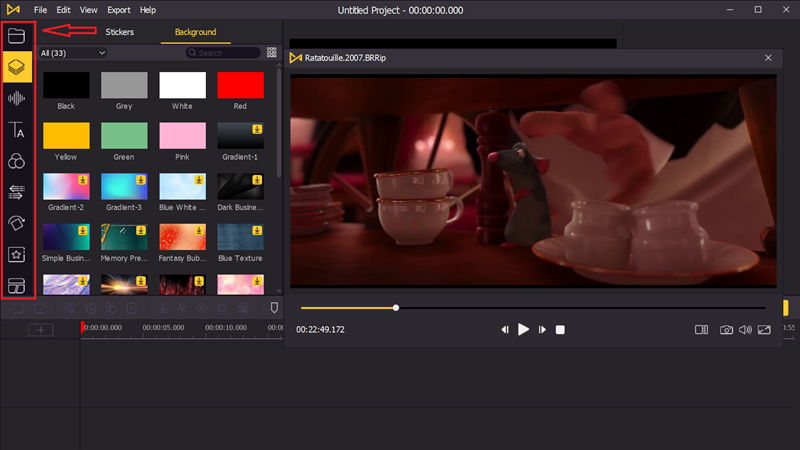Open the Media folder panel icon

pyautogui.click(x=16, y=36)
